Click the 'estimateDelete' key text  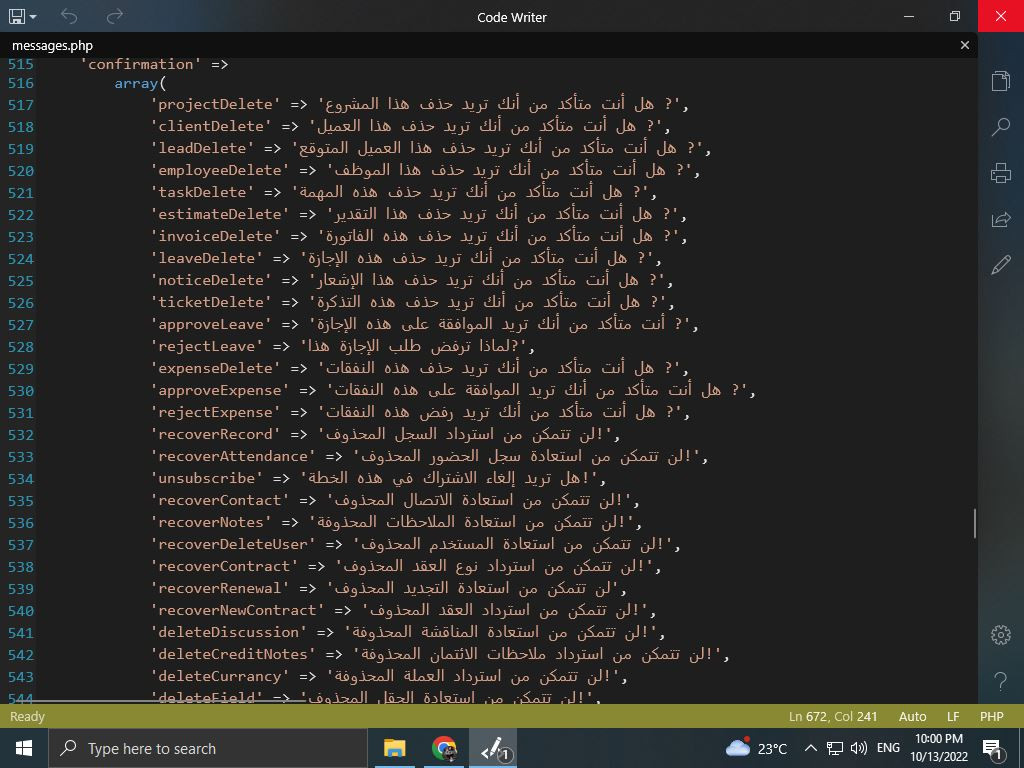(220, 214)
